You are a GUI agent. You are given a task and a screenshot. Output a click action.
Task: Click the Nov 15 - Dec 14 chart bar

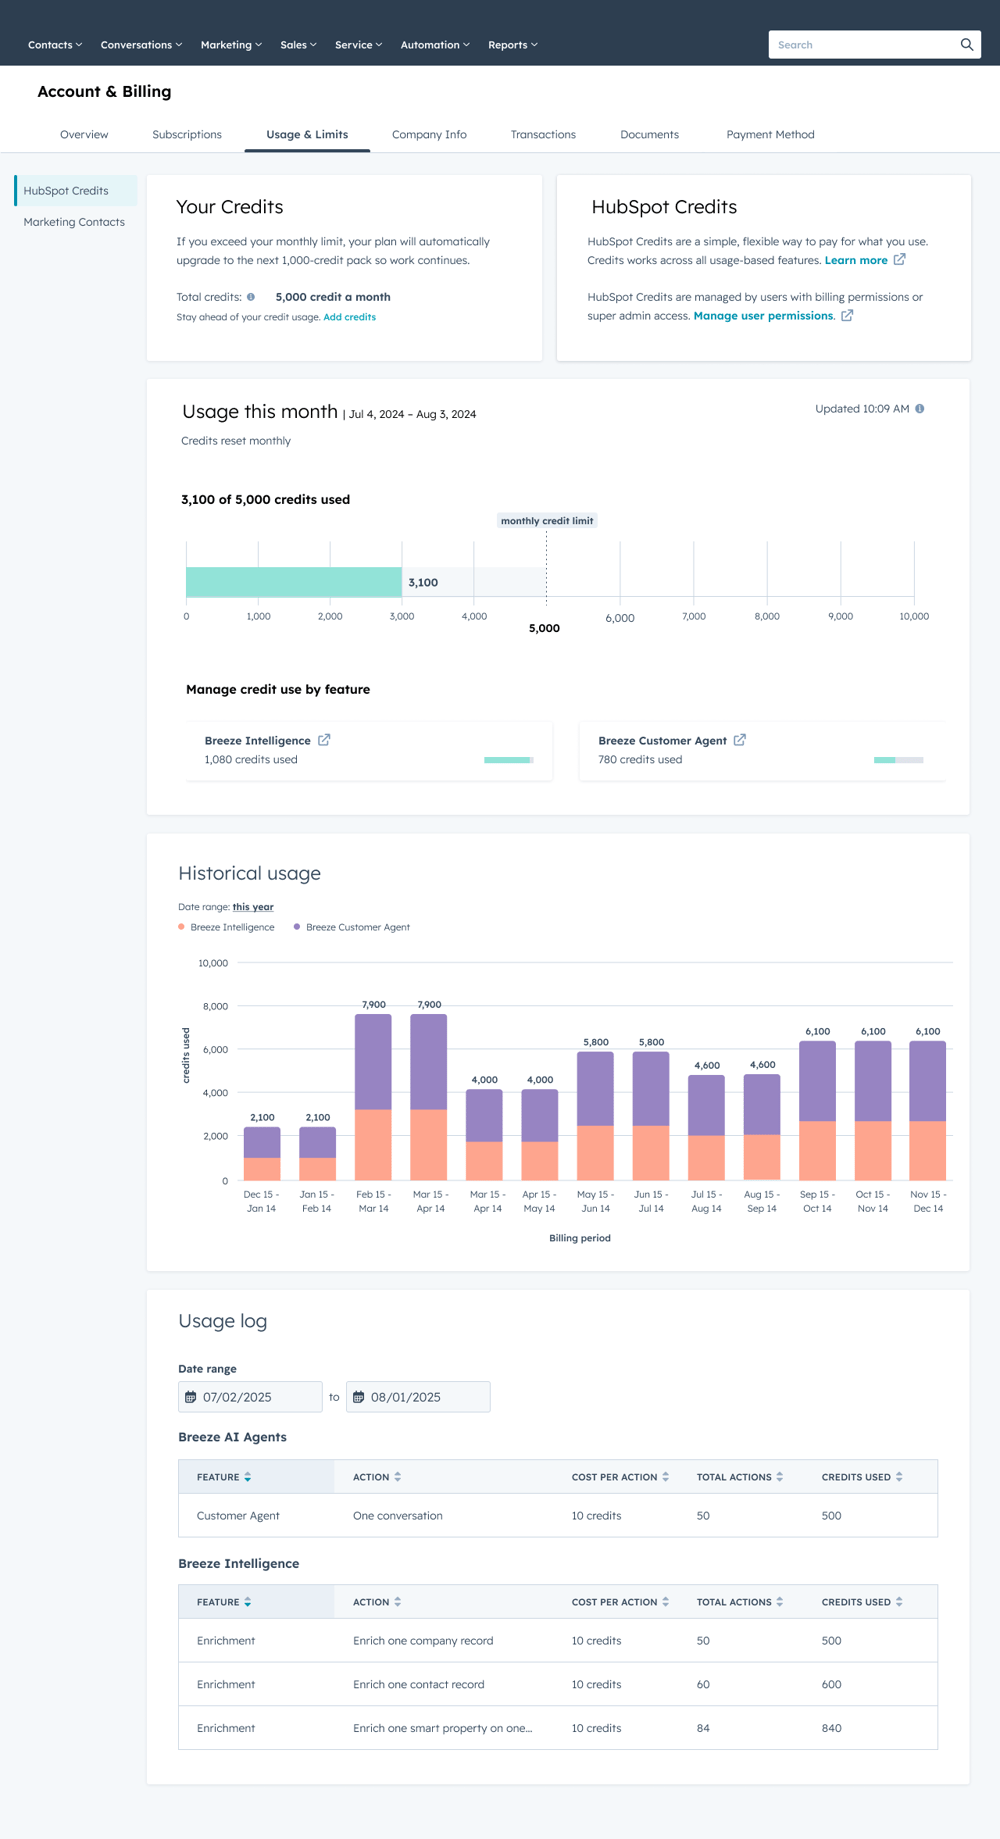(x=927, y=1111)
